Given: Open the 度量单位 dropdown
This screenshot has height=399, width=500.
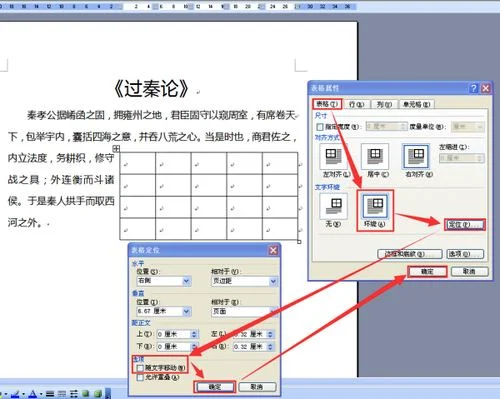Looking at the screenshot, I should (x=467, y=127).
